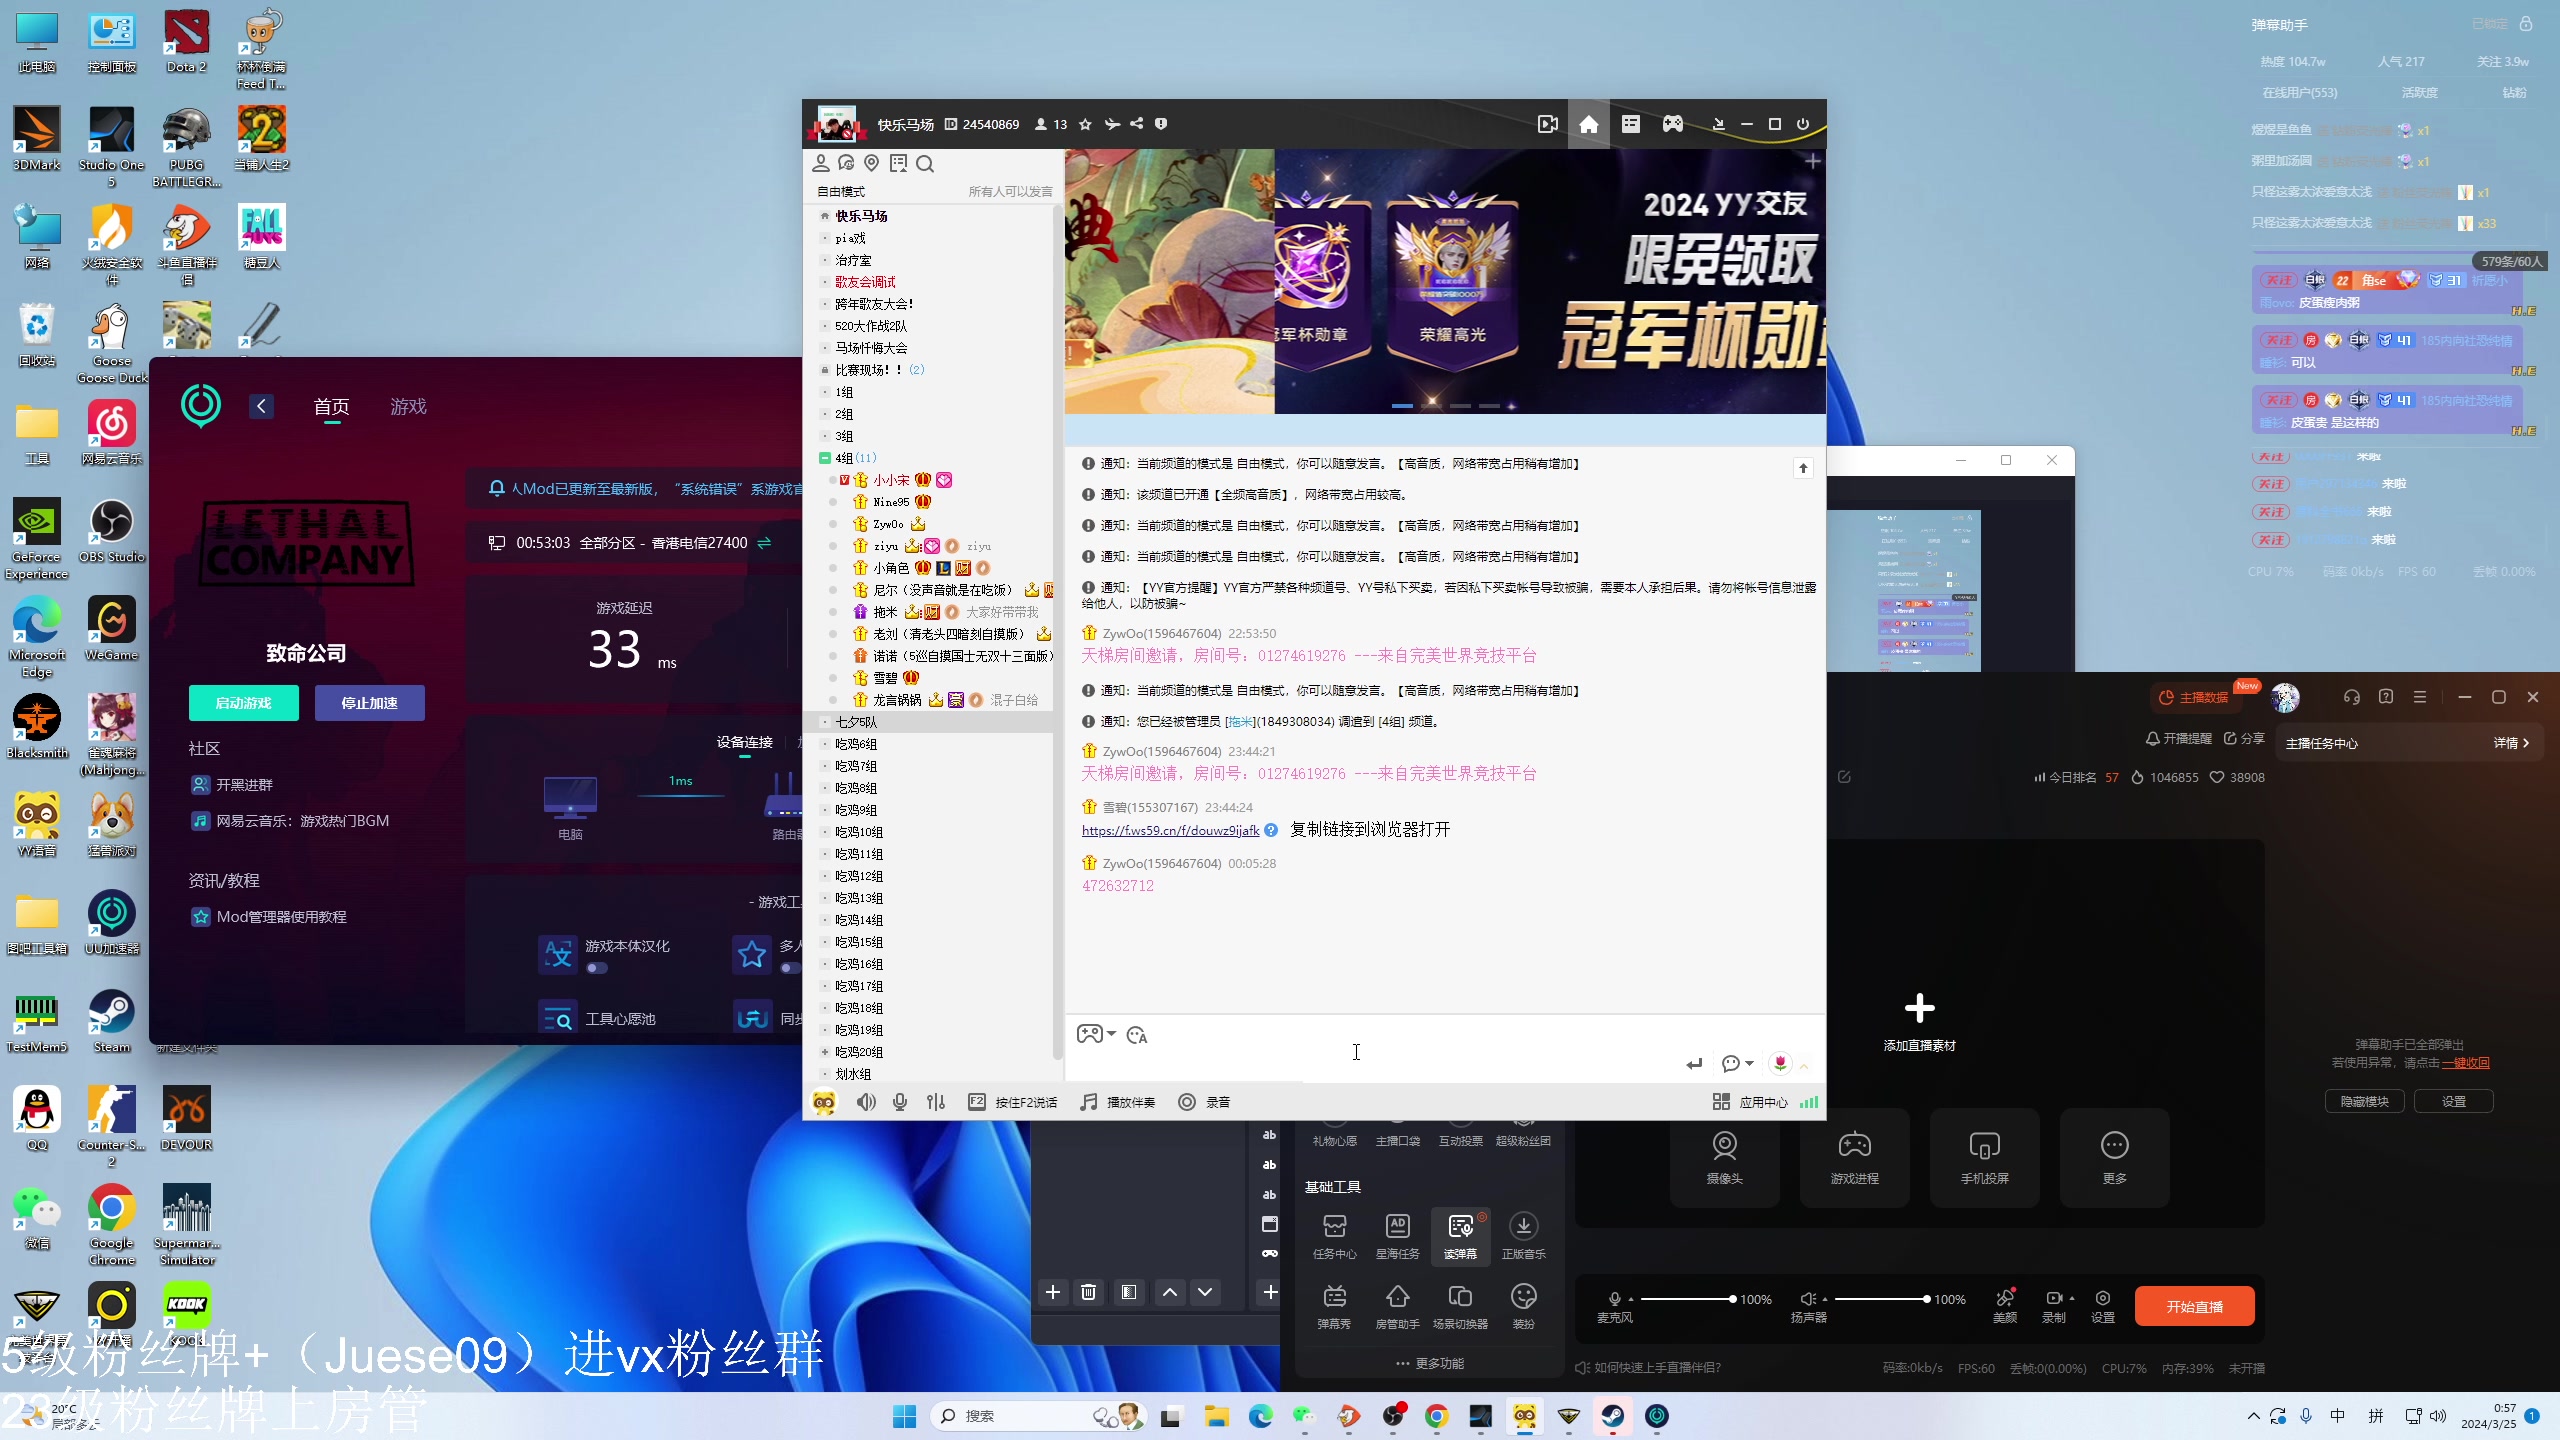Switch to 游戏 tab in UU accelerator

[408, 406]
